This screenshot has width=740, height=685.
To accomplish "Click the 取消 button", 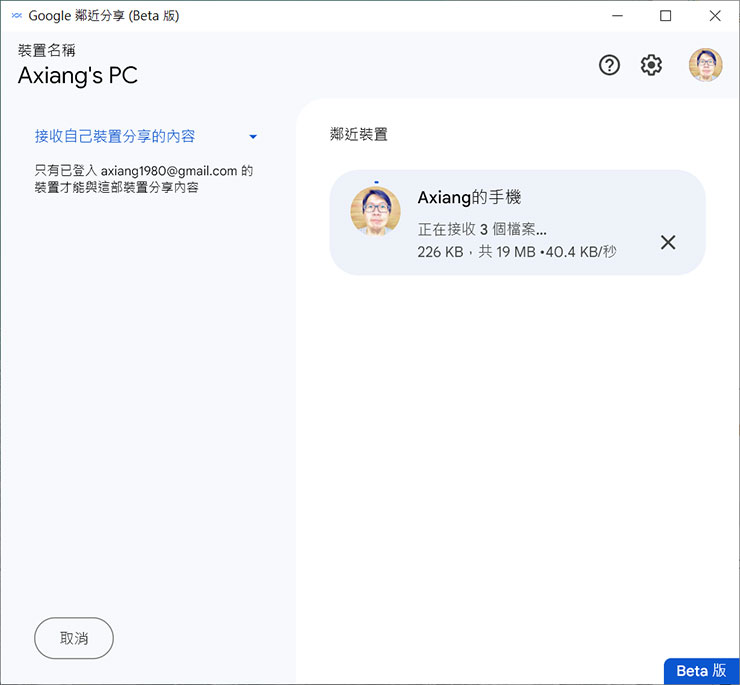I will tap(74, 638).
